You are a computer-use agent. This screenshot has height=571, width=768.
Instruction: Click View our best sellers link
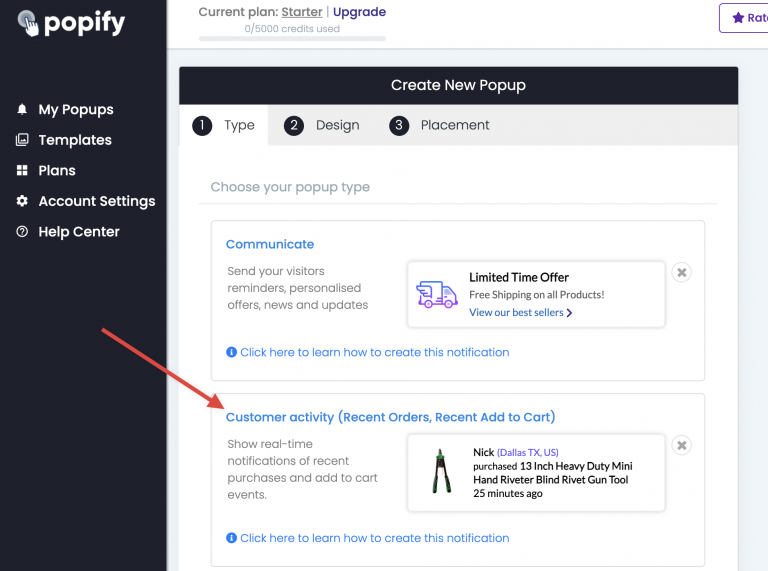tap(516, 312)
